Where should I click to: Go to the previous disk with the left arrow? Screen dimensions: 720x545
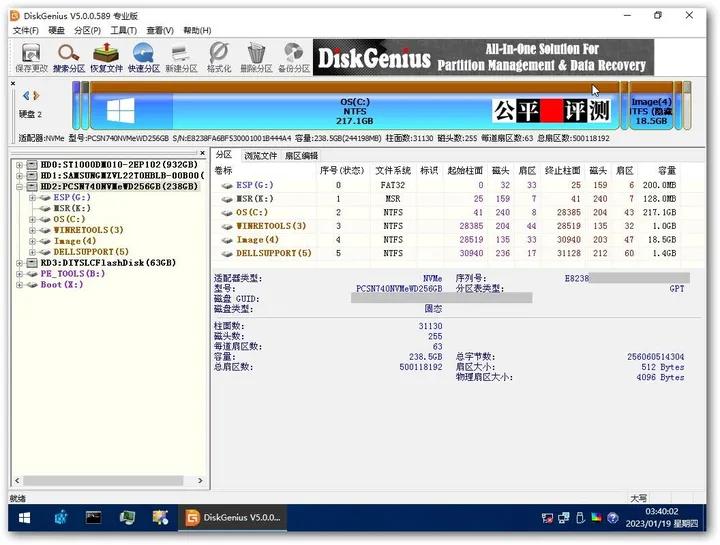coord(26,96)
